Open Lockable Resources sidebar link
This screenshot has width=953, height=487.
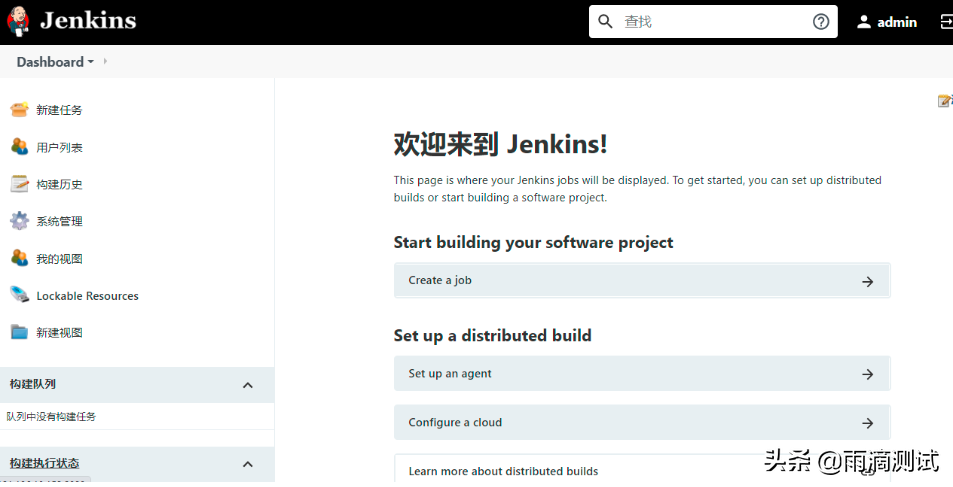click(x=88, y=296)
